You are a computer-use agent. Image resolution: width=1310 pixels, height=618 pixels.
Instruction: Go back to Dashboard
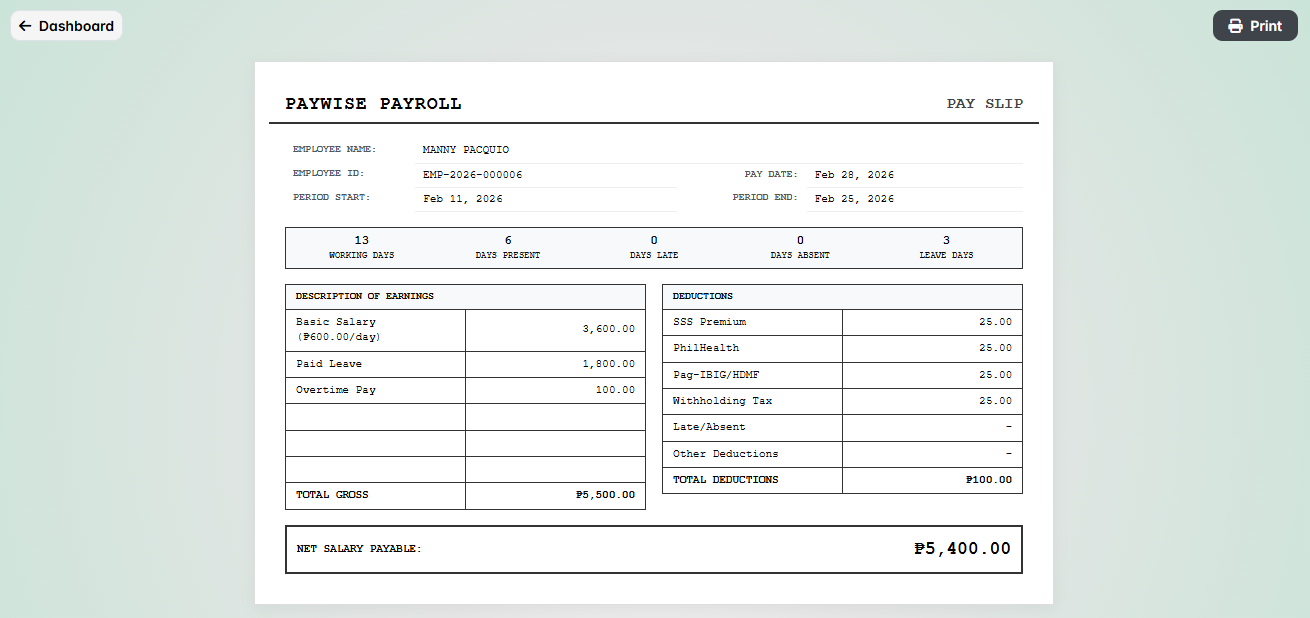[x=66, y=26]
